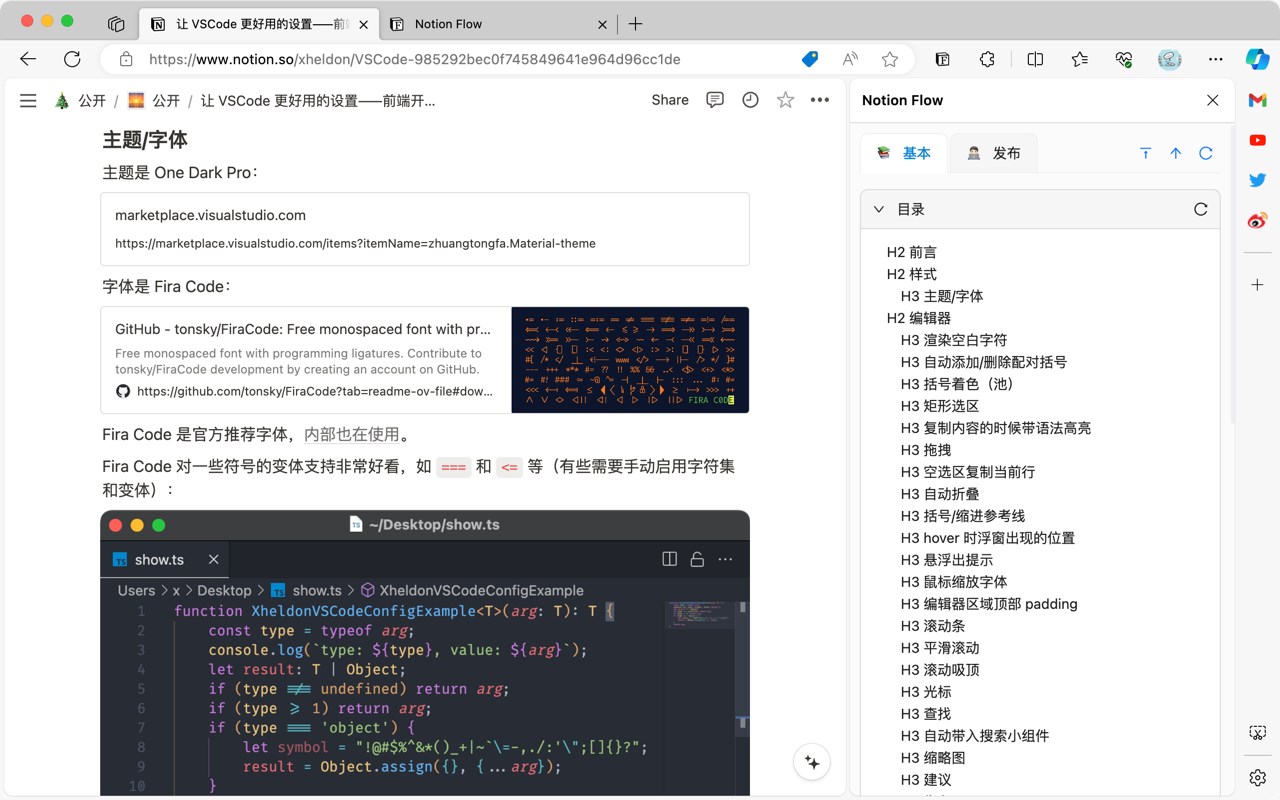Open the browser profile avatar
This screenshot has height=800, width=1280.
pyautogui.click(x=1170, y=59)
